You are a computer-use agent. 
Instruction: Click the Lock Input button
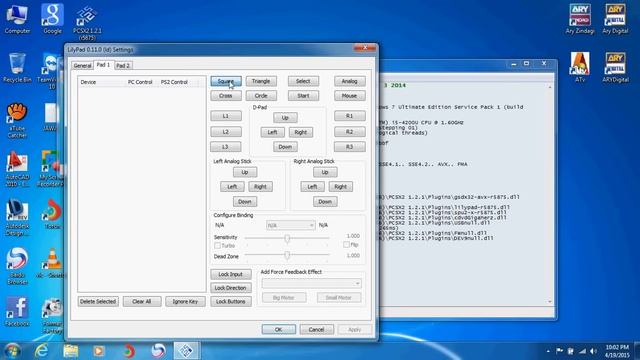pyautogui.click(x=231, y=275)
